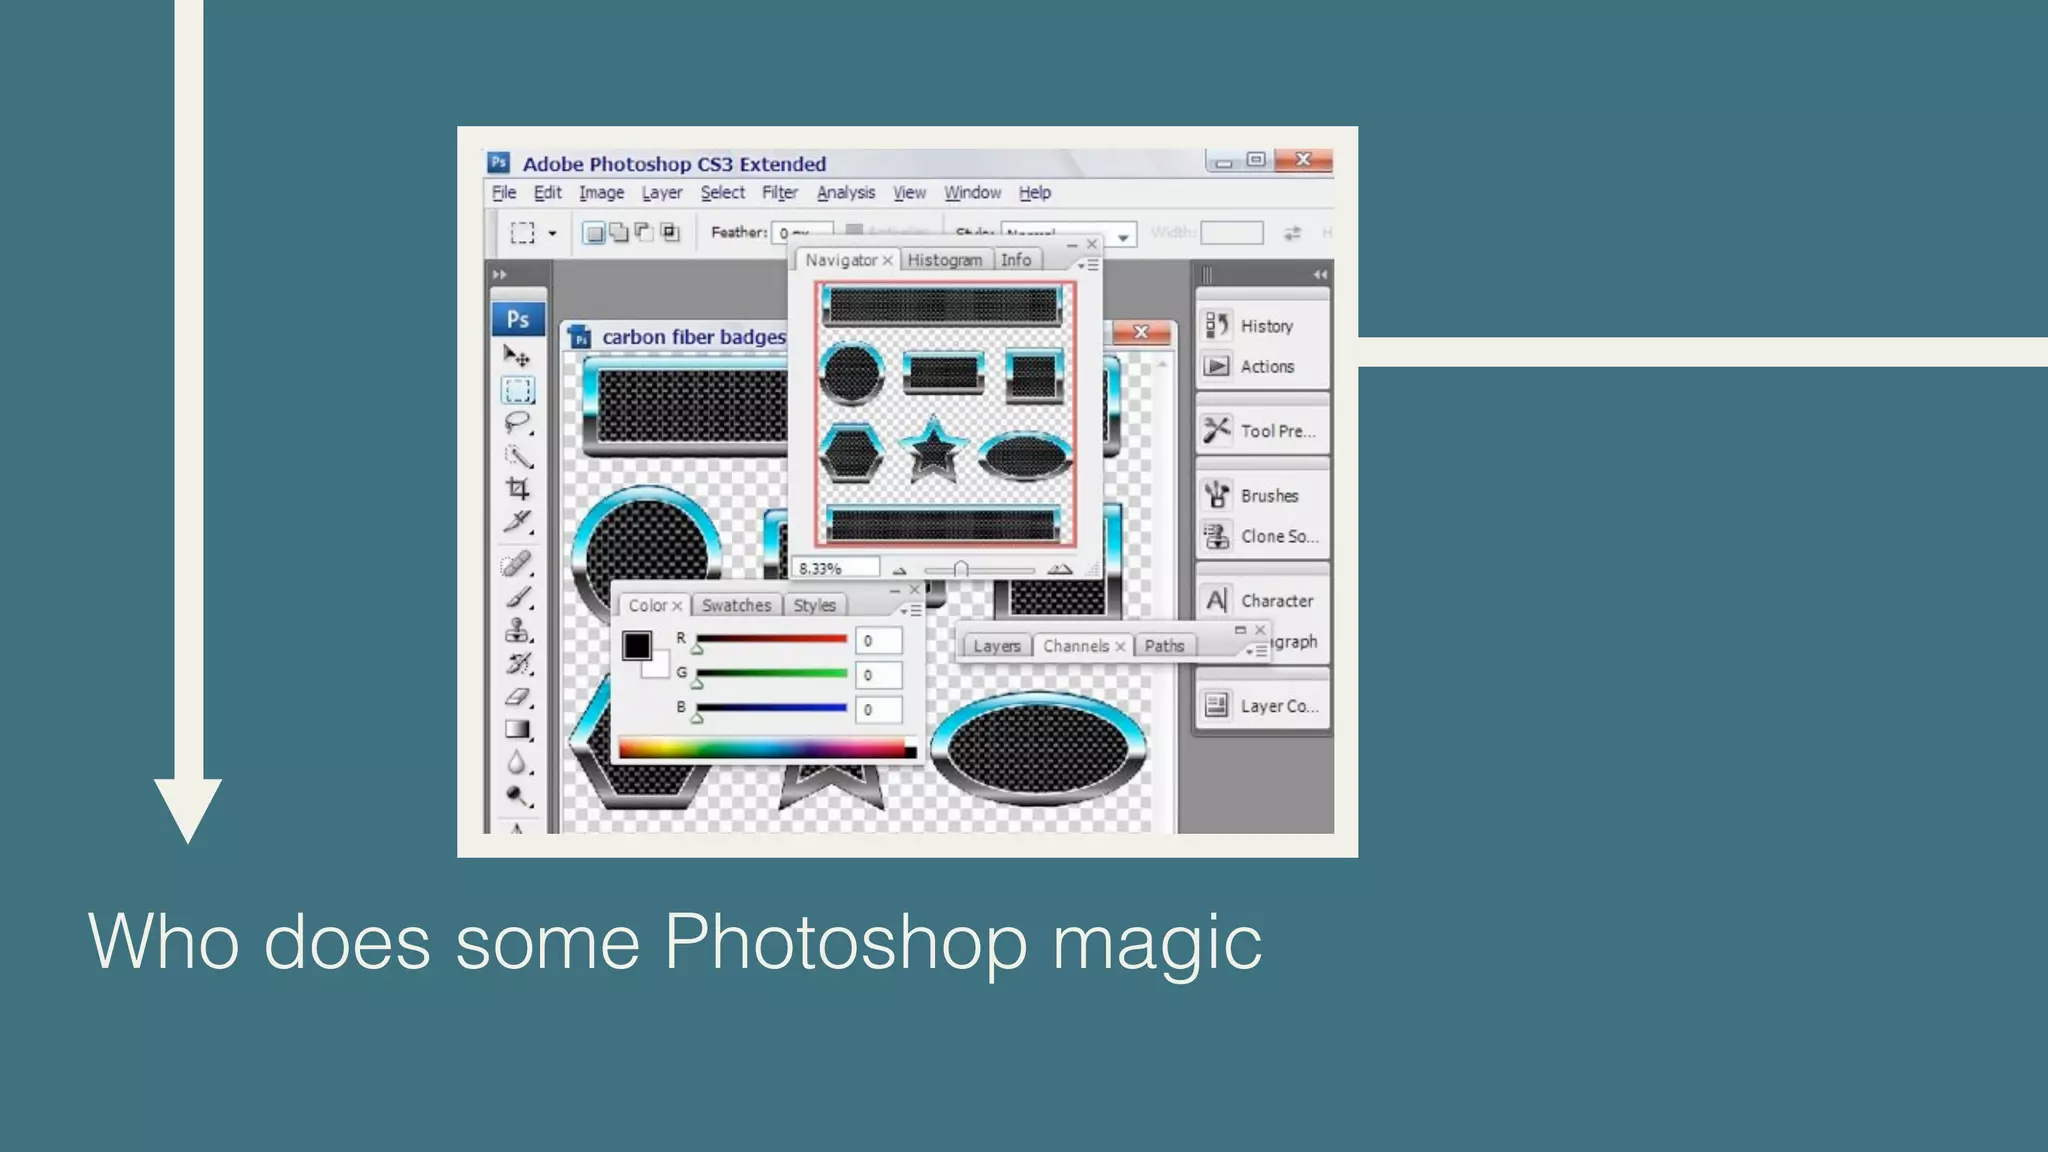Open the Character panel

1262,601
